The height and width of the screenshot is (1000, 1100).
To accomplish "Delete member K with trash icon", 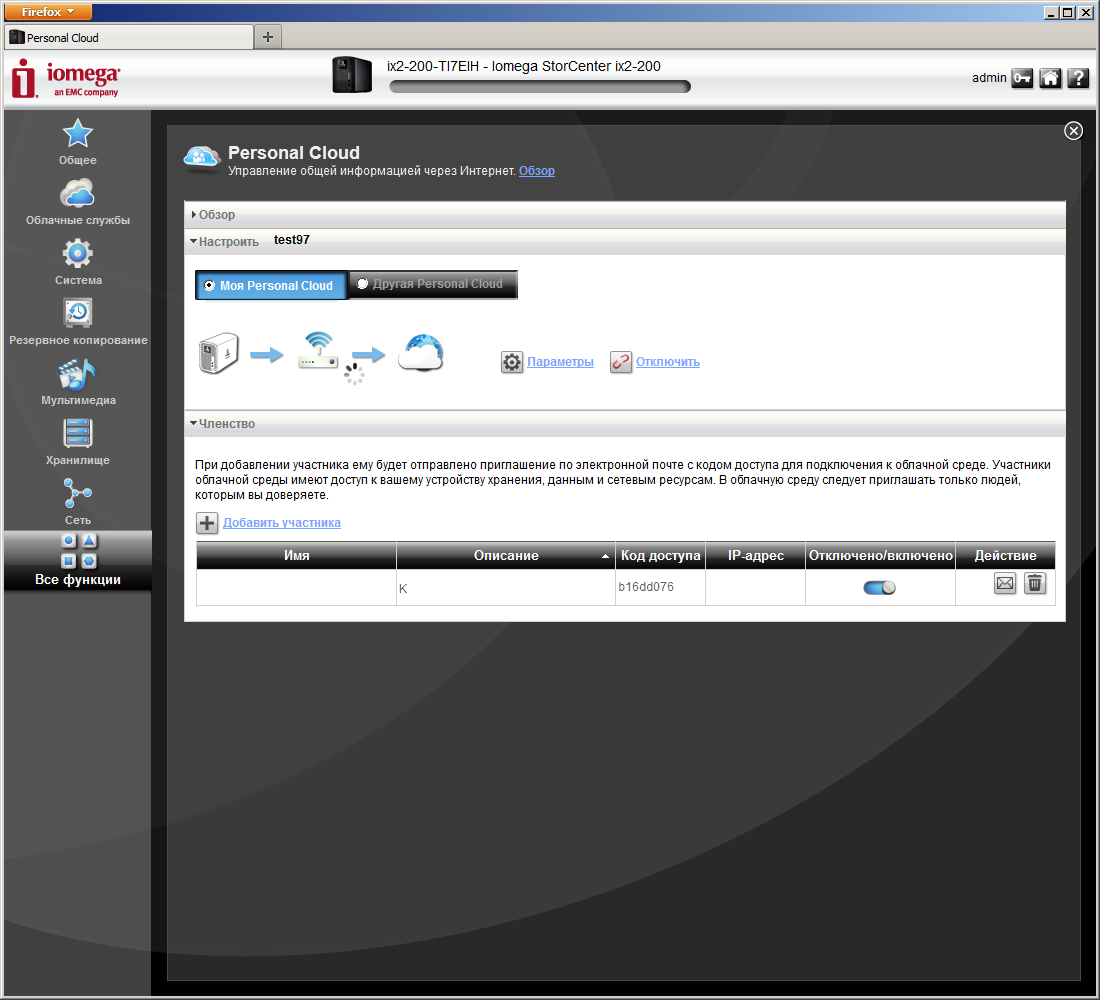I will pos(1035,583).
